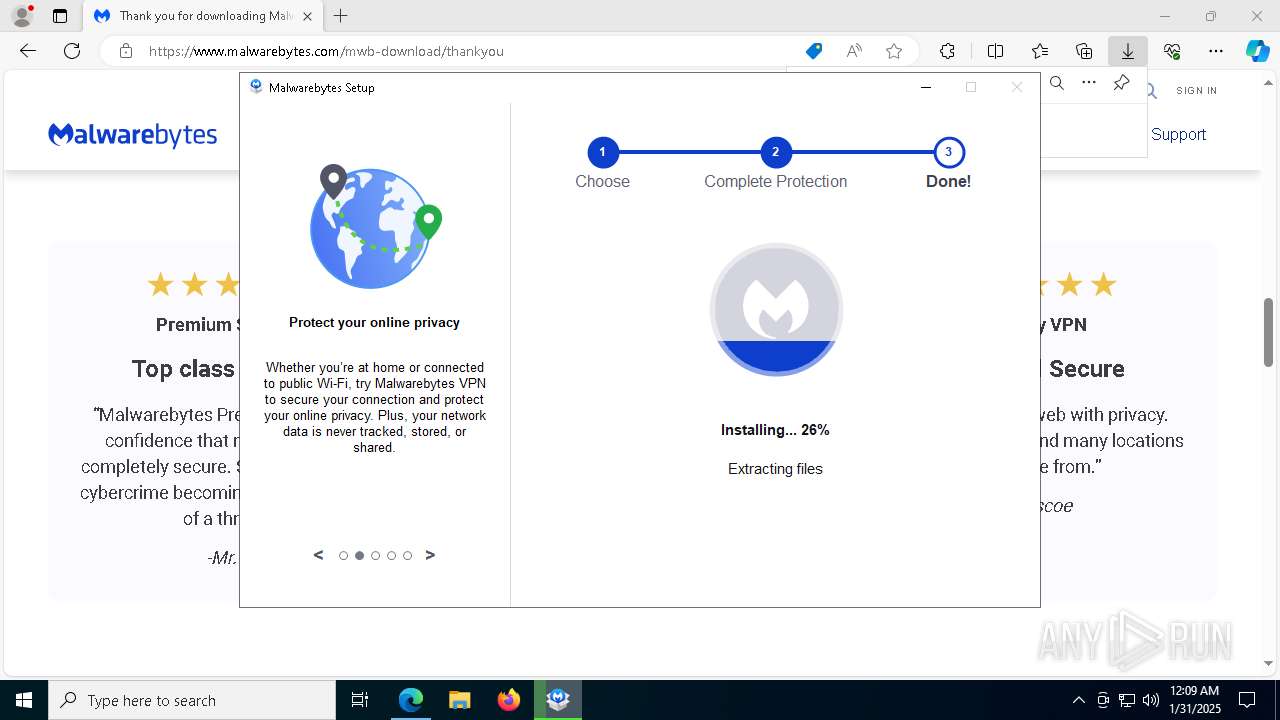Open the tab actions menu icon

pos(60,16)
